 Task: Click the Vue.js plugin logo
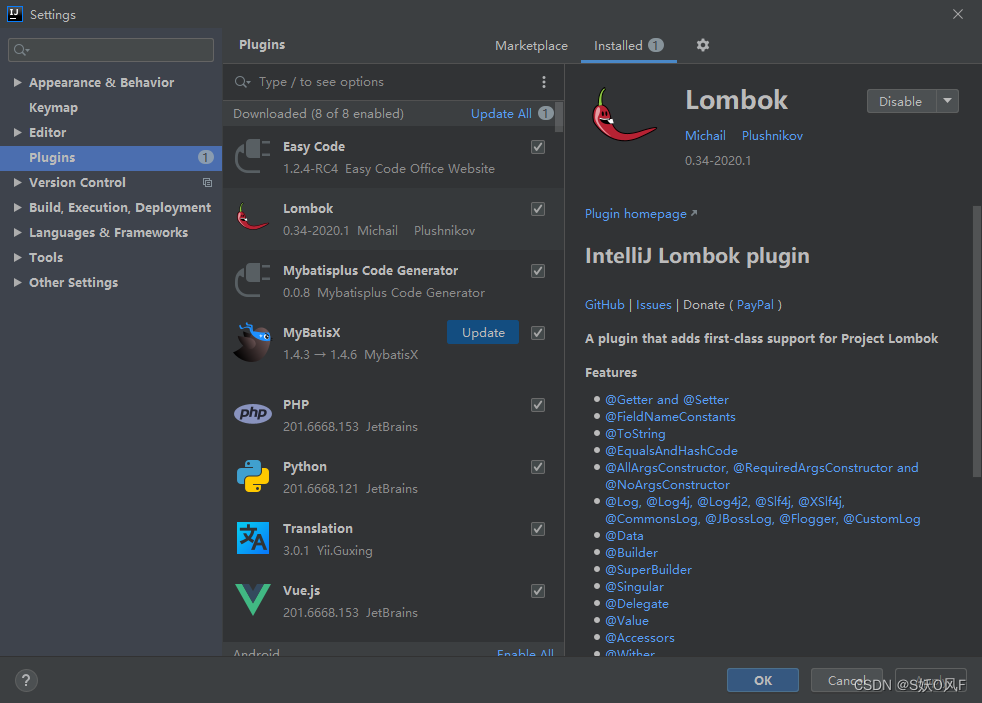click(253, 600)
